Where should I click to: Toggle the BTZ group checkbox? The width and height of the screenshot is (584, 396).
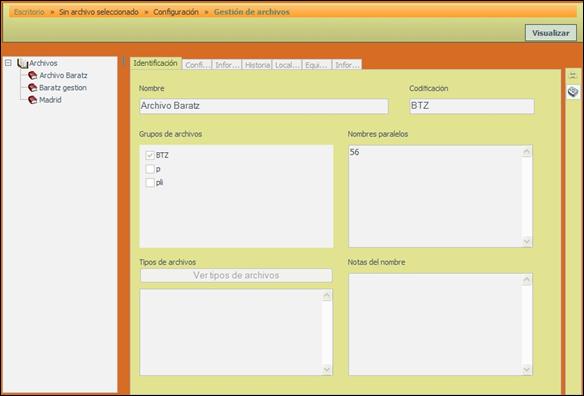[150, 155]
